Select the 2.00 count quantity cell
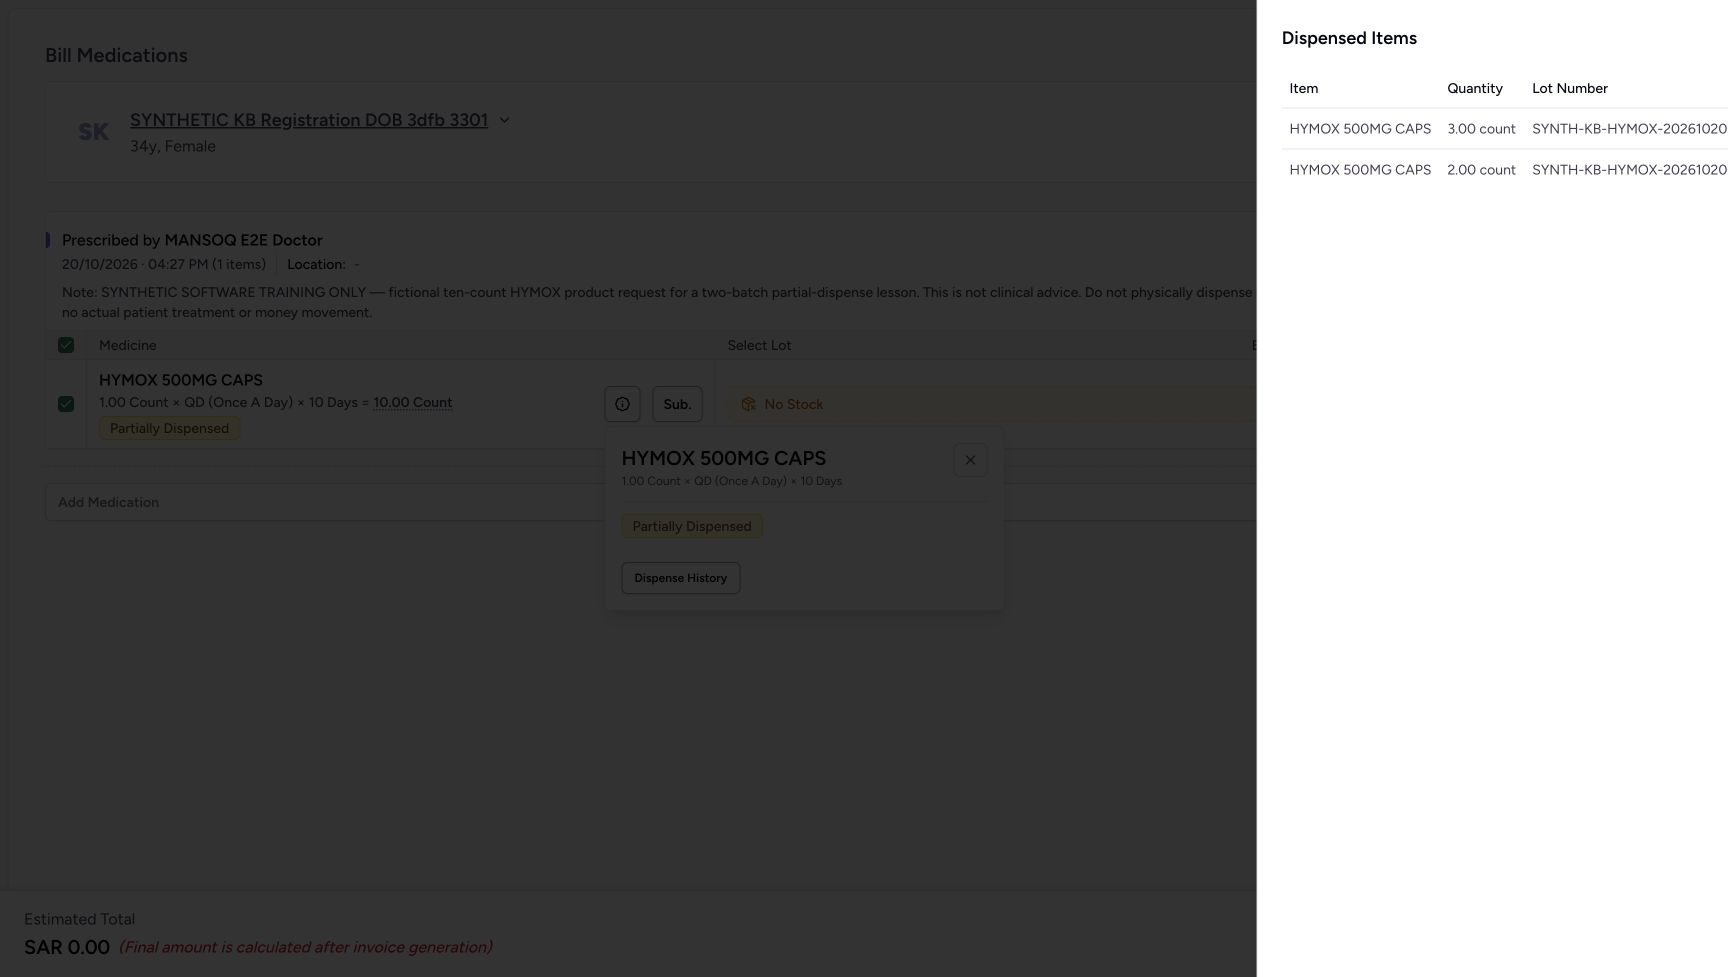 point(1482,170)
